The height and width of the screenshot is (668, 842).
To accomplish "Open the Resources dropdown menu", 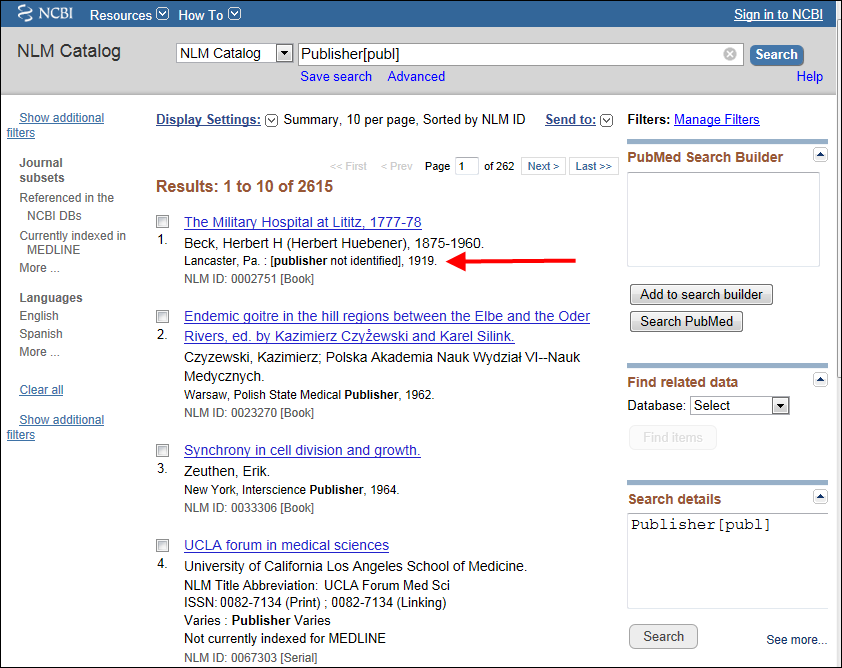I will click(129, 15).
